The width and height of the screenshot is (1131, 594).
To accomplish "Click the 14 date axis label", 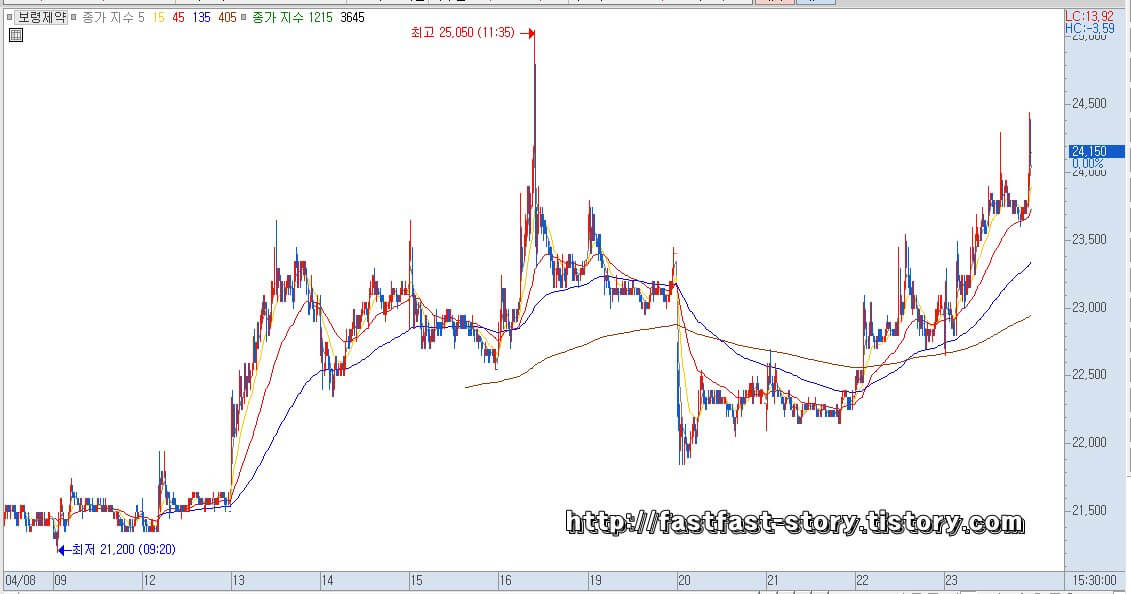I will coord(327,580).
